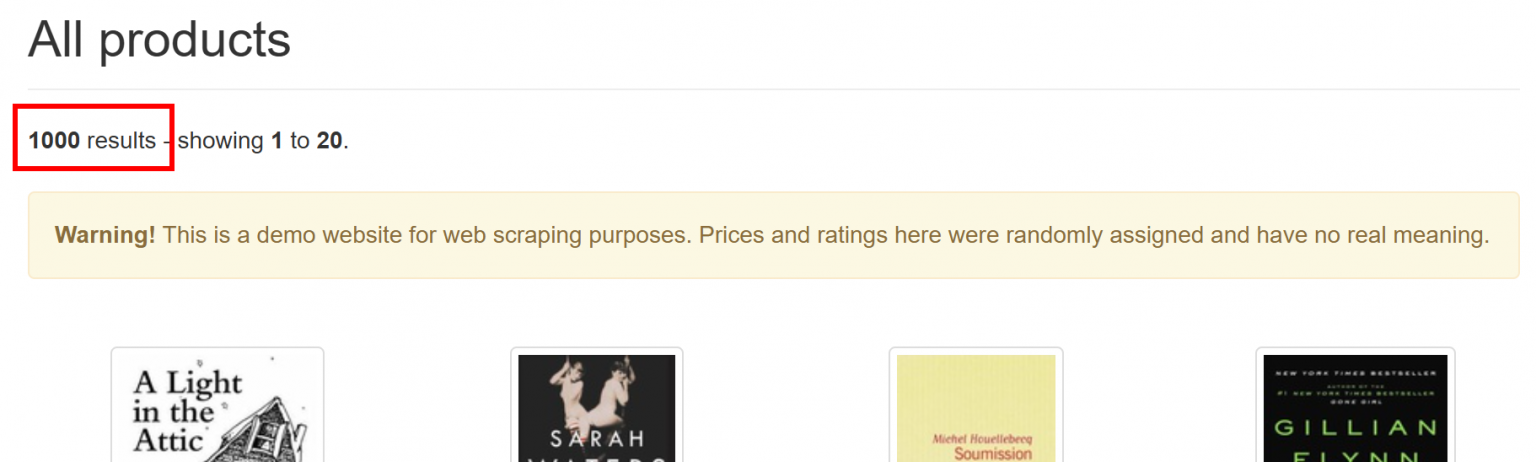Click the "All products" page heading
The height and width of the screenshot is (462, 1536).
click(159, 40)
